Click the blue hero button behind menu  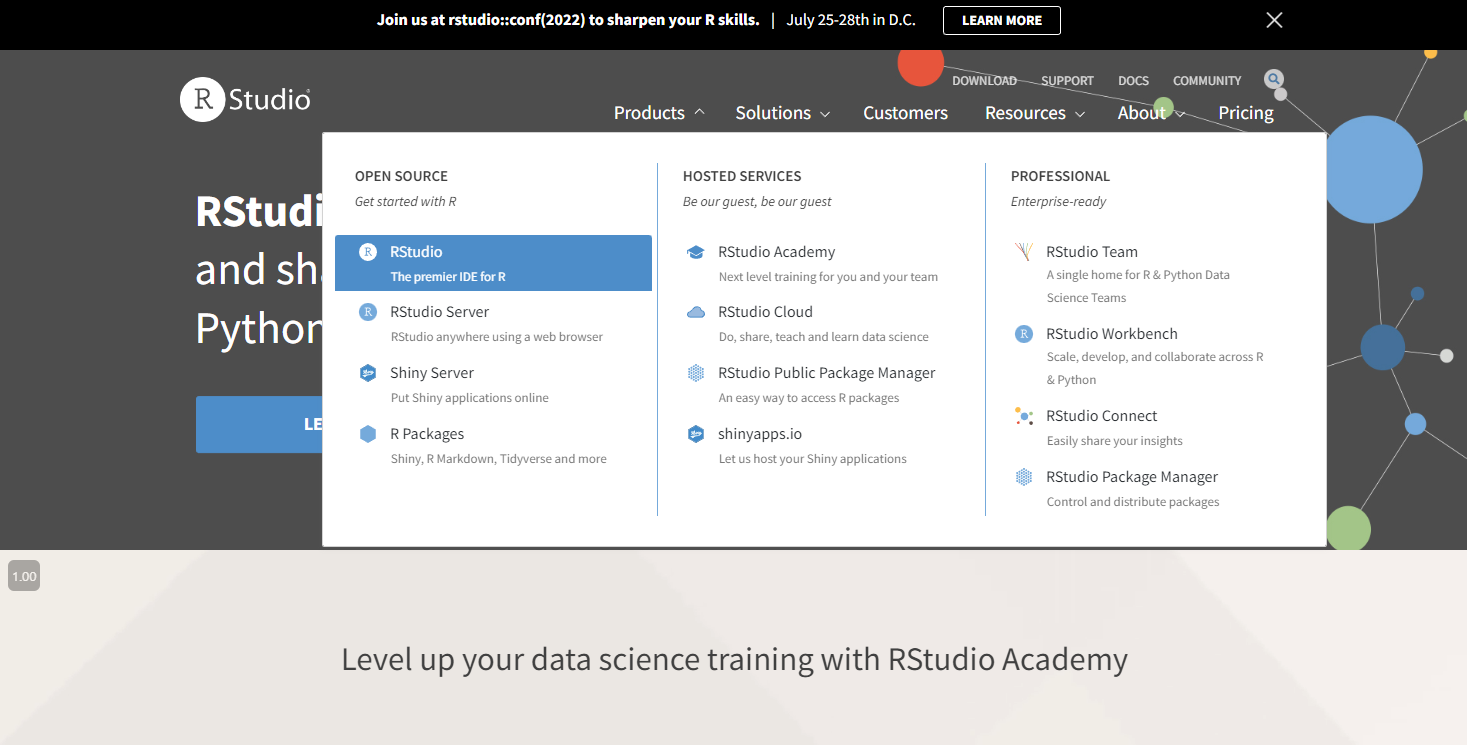[x=259, y=424]
